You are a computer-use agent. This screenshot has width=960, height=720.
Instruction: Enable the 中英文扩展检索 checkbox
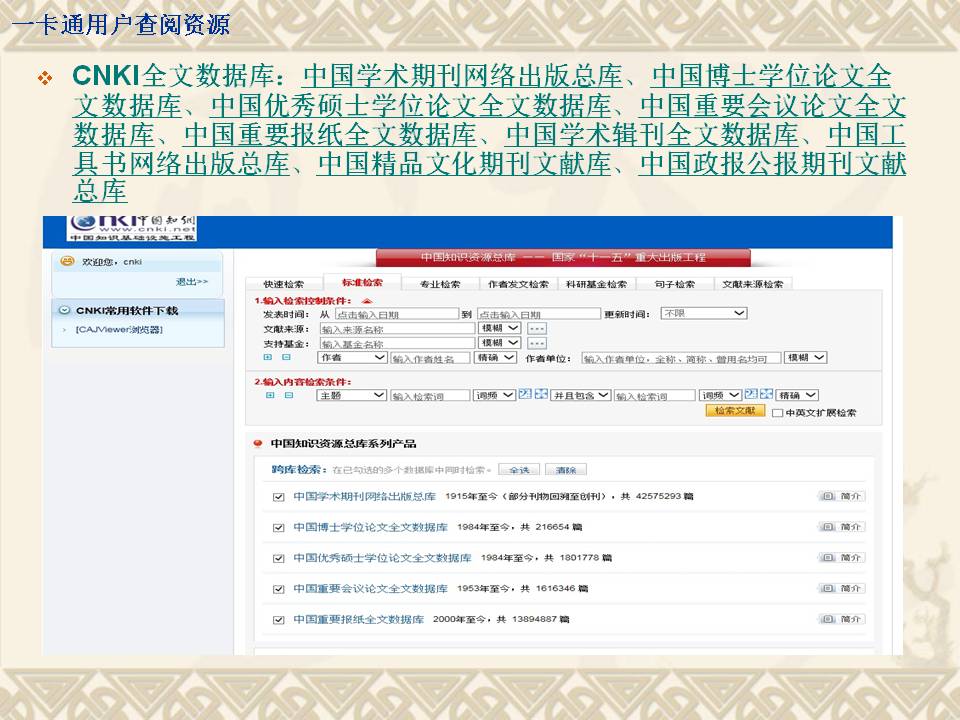[777, 413]
